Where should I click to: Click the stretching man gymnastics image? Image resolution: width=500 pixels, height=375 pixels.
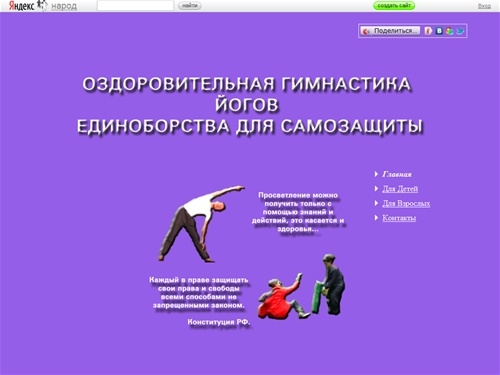click(x=201, y=224)
